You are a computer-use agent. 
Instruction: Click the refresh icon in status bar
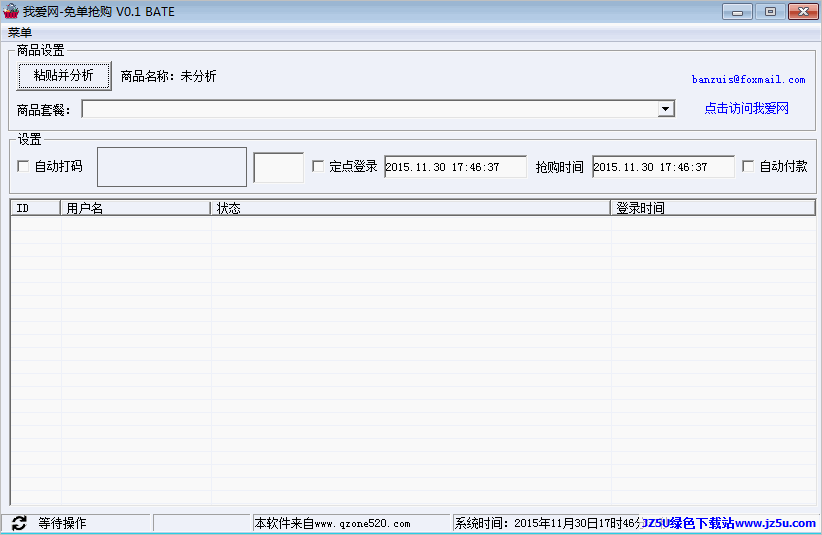click(x=19, y=523)
